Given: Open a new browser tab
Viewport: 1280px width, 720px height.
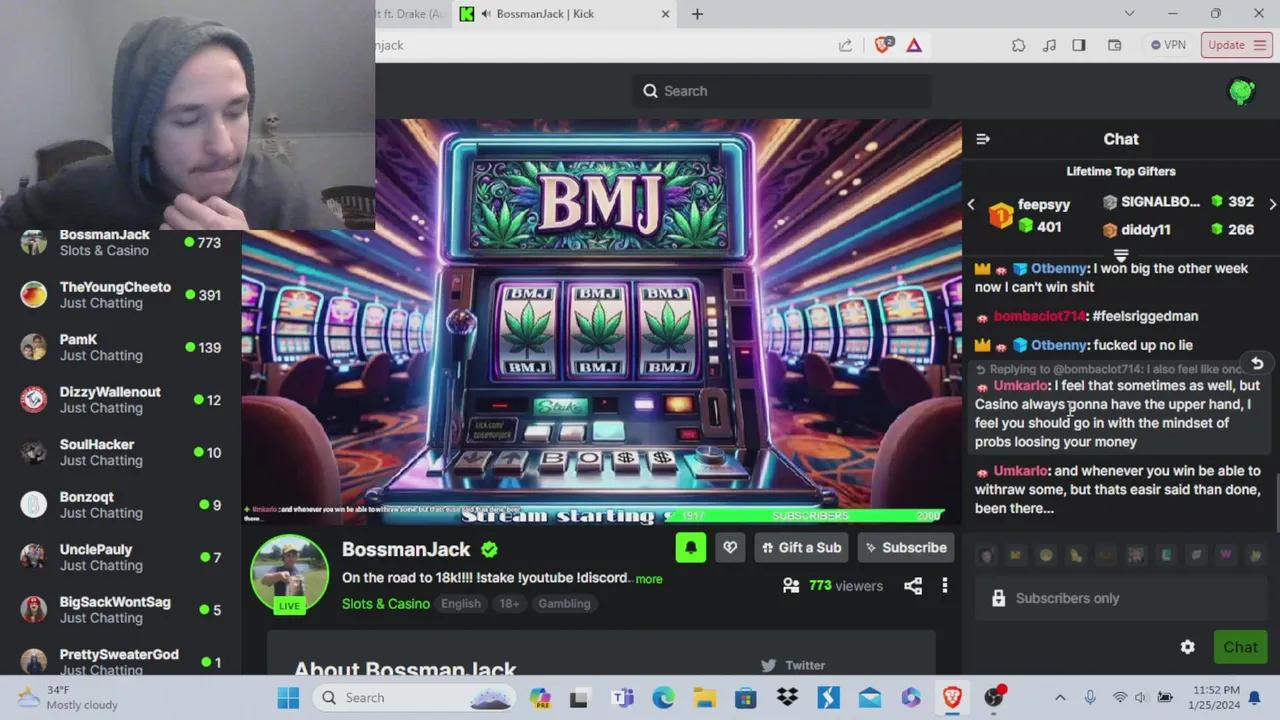Looking at the screenshot, I should coord(697,14).
